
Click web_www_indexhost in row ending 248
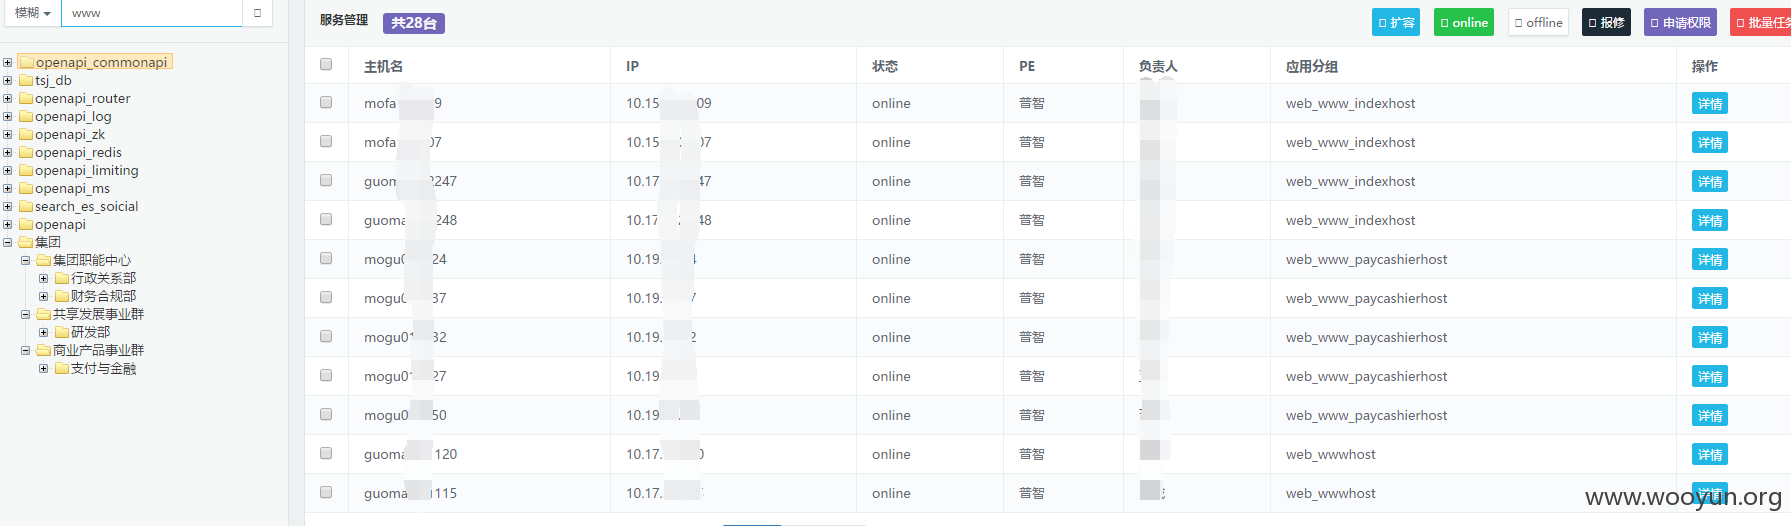[1350, 220]
